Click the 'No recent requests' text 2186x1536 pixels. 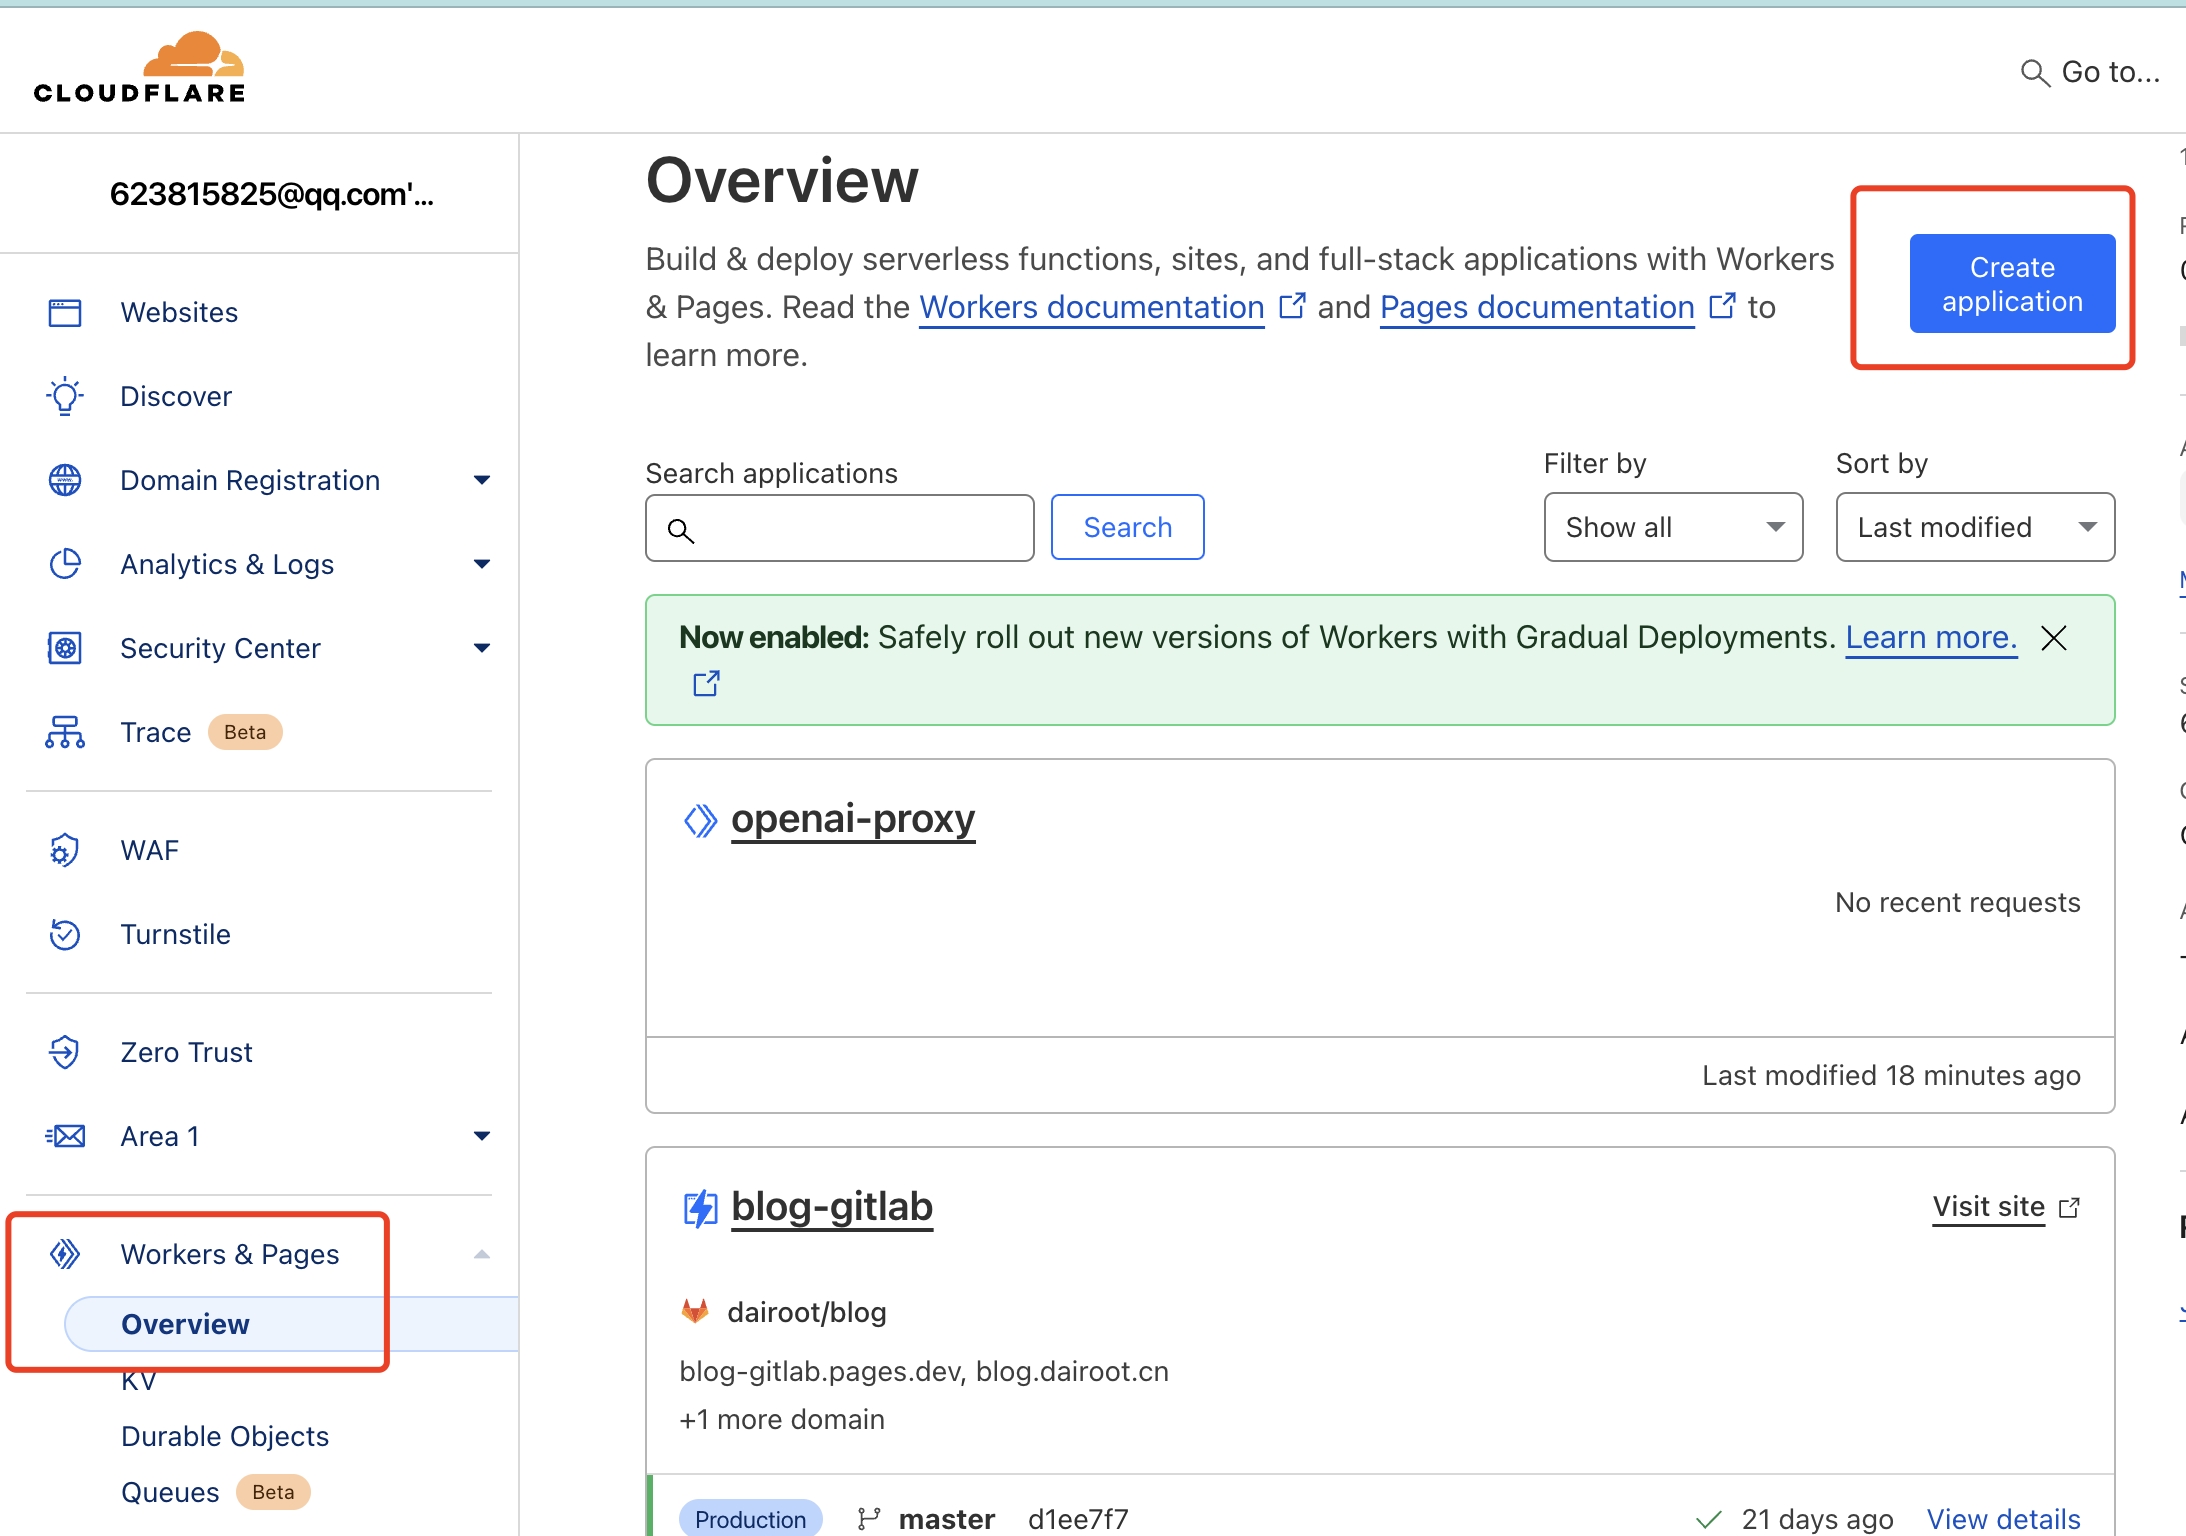(1957, 903)
